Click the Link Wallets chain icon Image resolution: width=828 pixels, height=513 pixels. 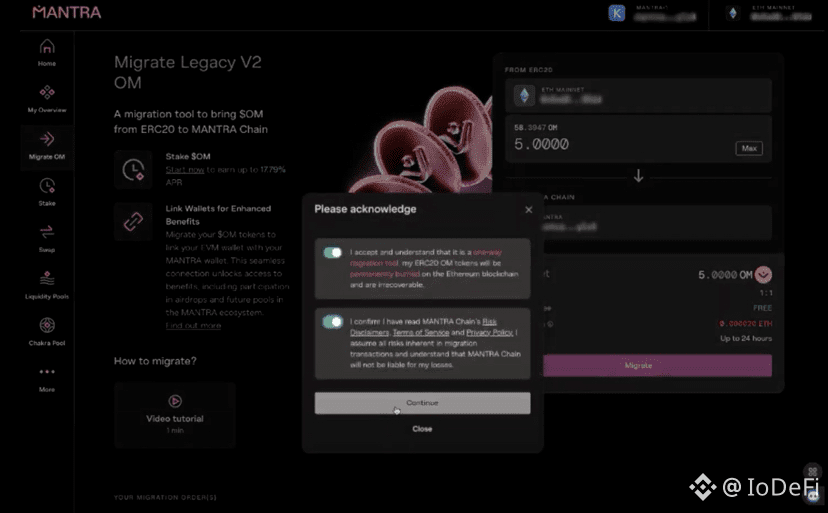point(133,221)
